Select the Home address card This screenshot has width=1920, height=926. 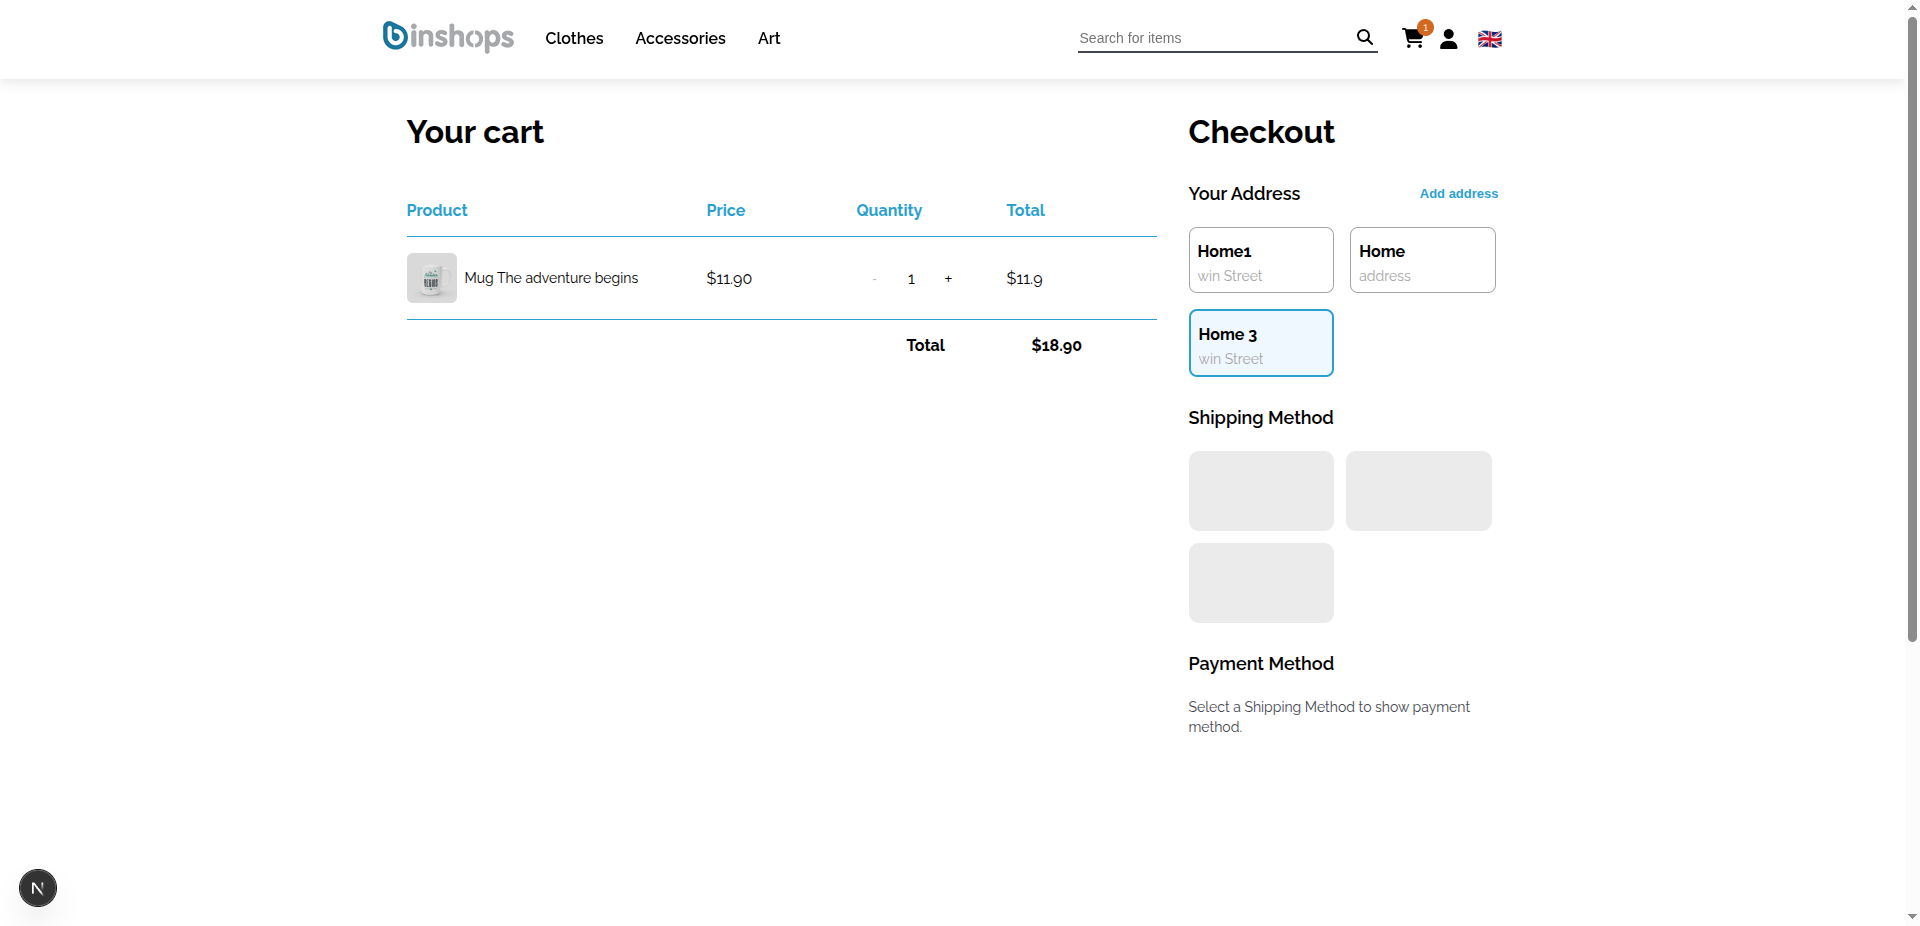pyautogui.click(x=1422, y=260)
